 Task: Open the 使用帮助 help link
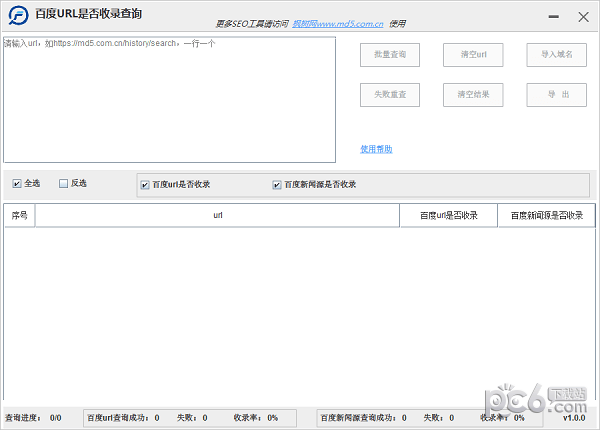376,149
